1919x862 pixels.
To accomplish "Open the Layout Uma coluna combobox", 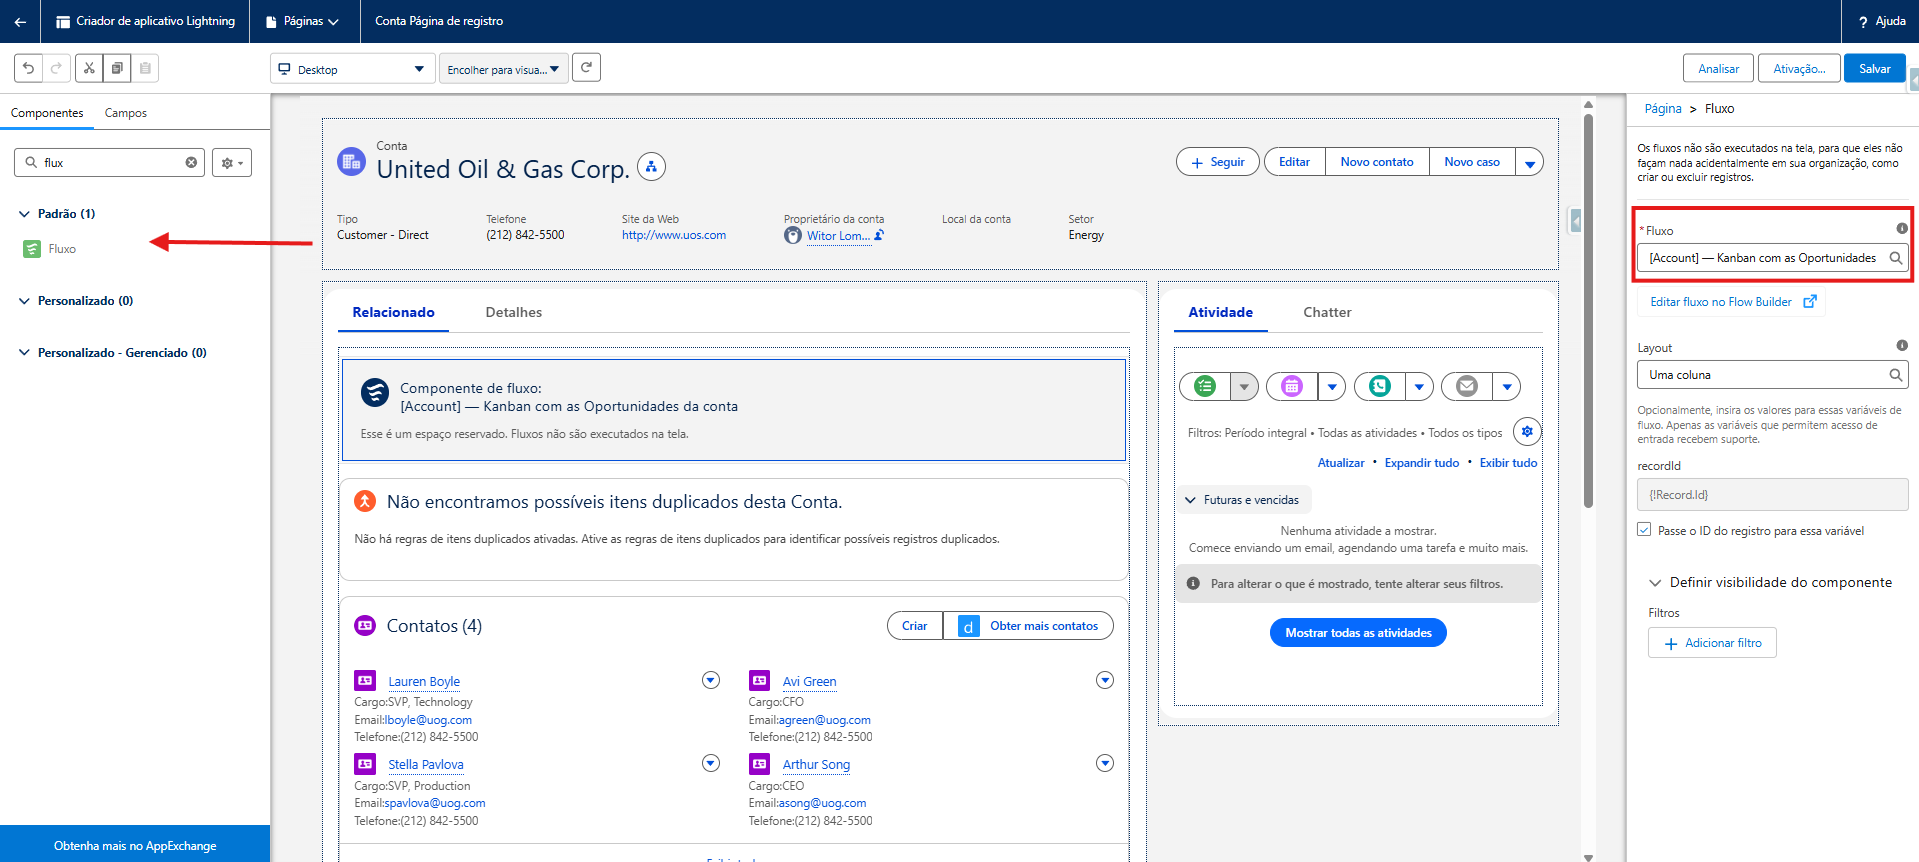I will click(1772, 375).
